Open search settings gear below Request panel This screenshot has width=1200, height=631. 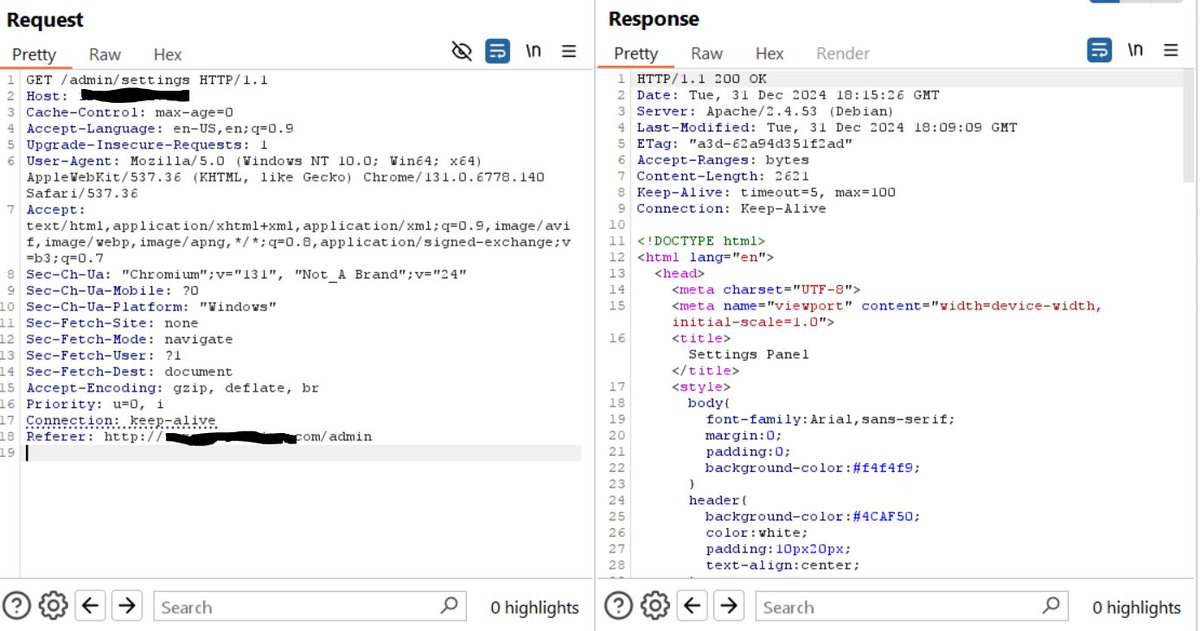[53, 605]
